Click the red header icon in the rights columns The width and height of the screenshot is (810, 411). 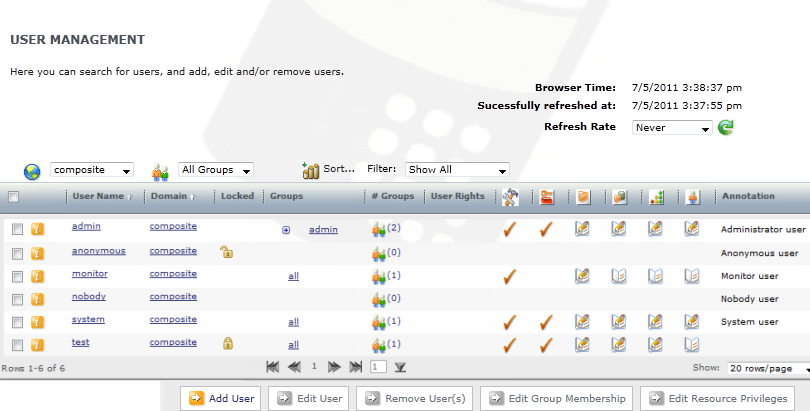[547, 197]
